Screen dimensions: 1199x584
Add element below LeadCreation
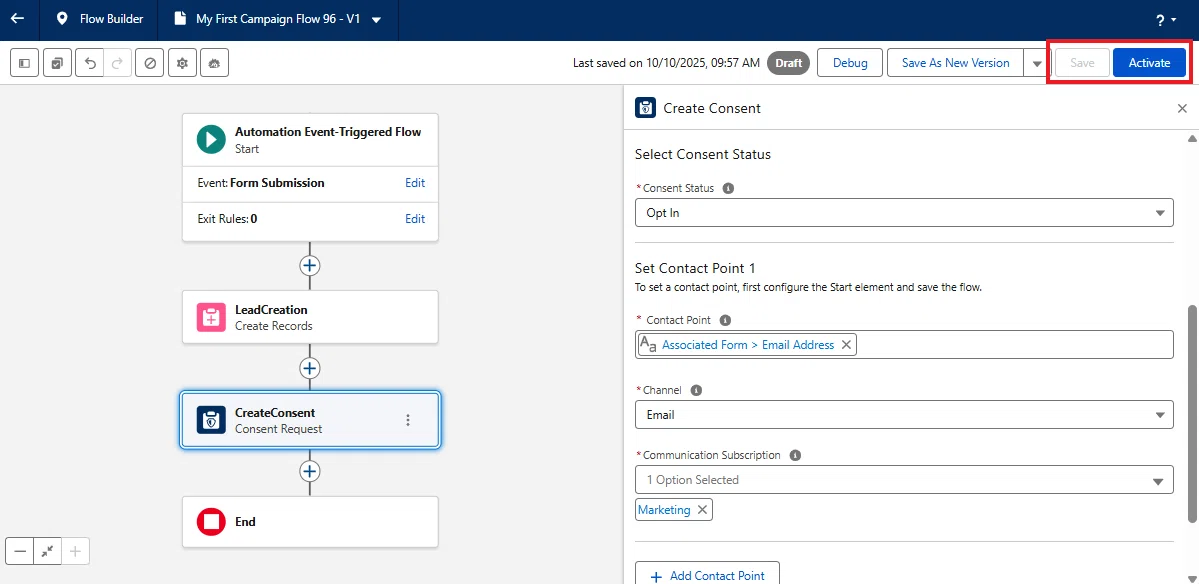pyautogui.click(x=309, y=368)
